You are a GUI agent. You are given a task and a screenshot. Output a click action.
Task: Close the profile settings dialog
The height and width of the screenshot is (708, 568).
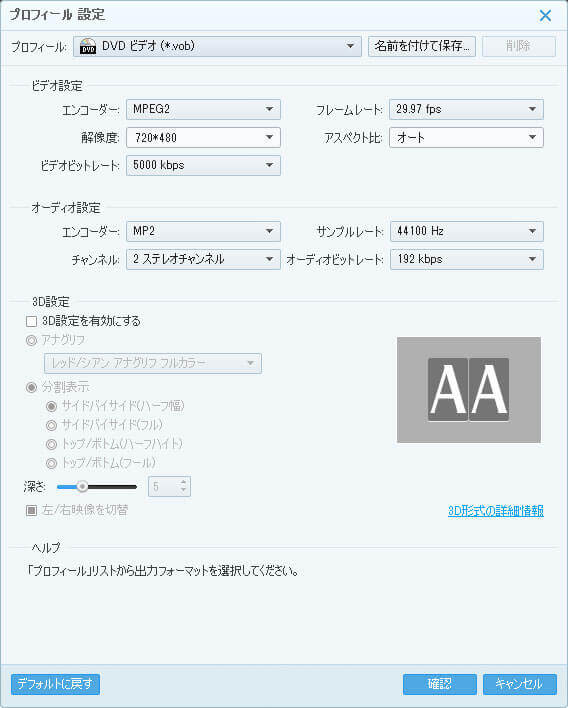545,15
